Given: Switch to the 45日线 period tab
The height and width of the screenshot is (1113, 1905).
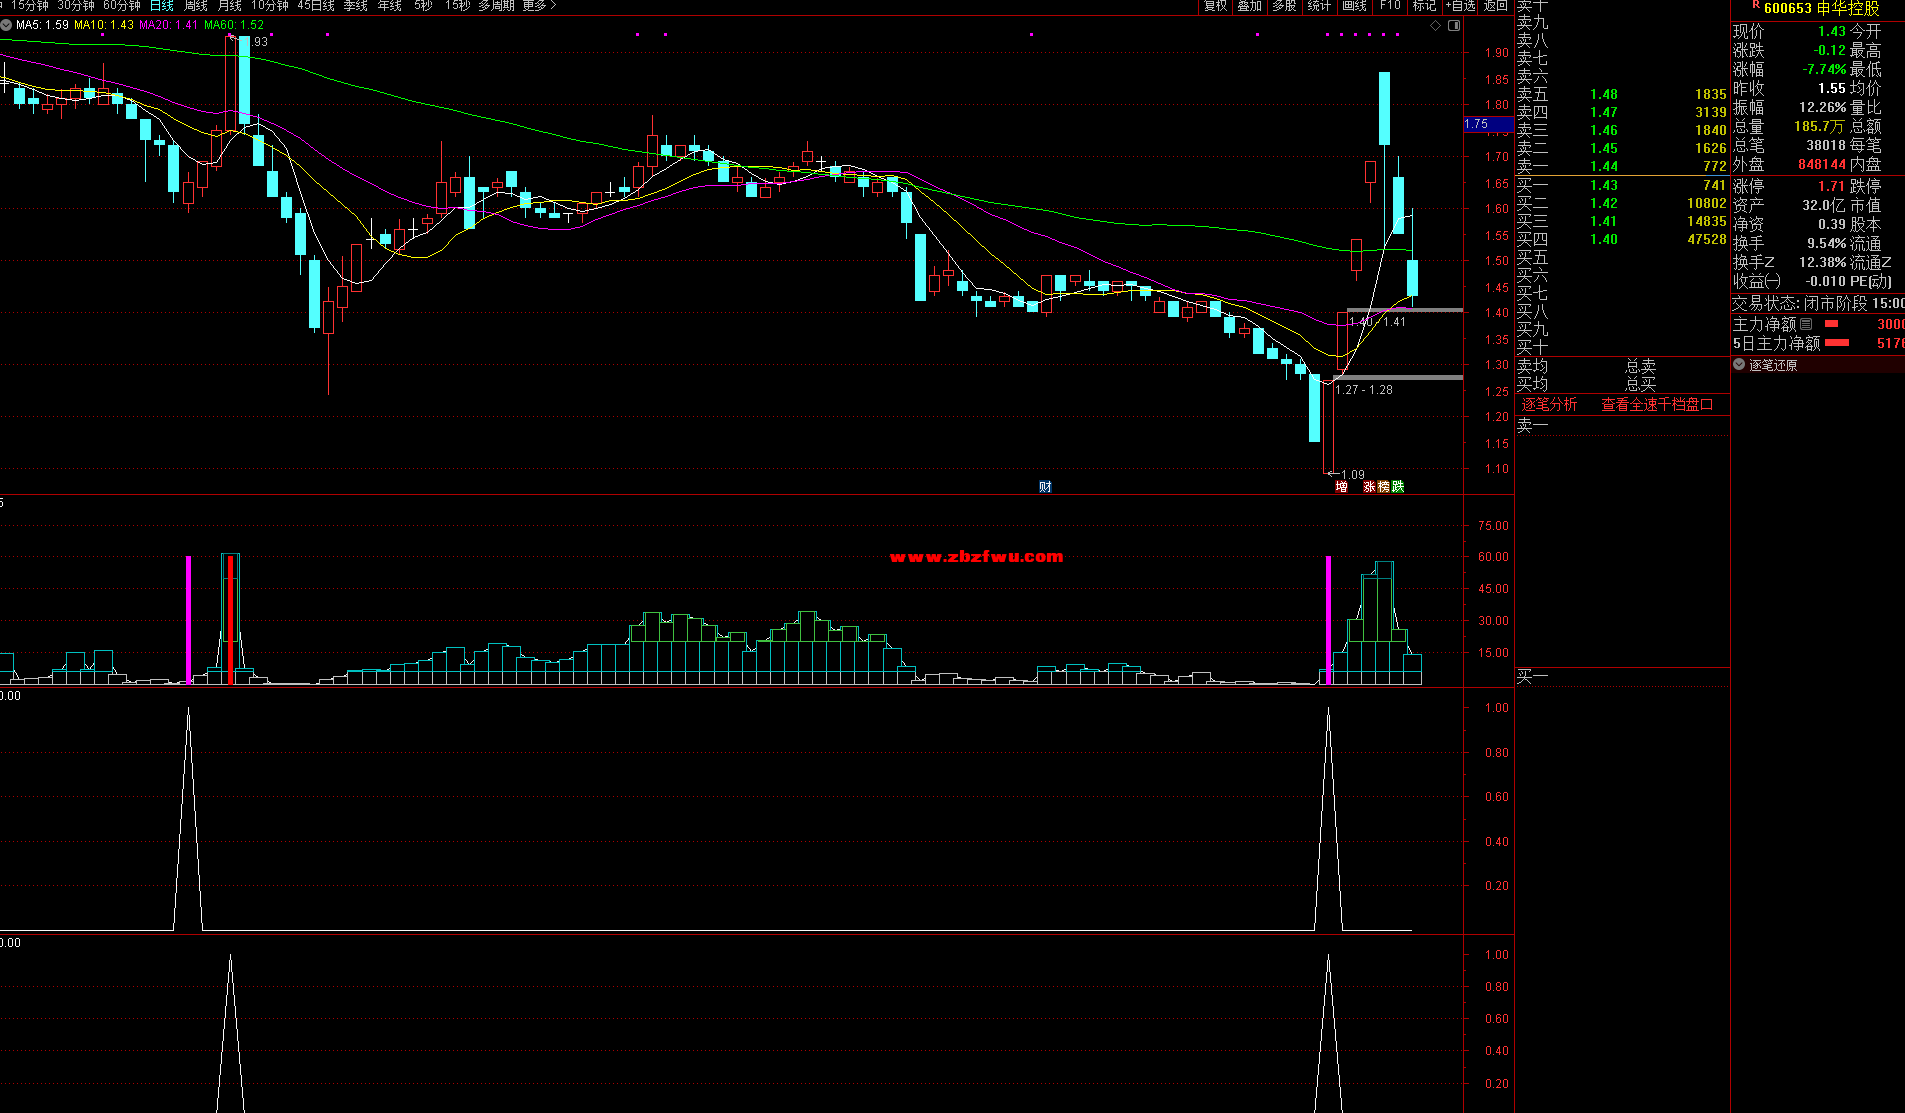Looking at the screenshot, I should [x=316, y=6].
